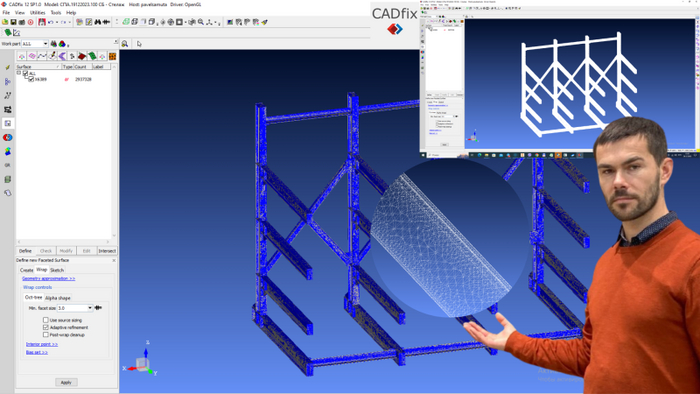This screenshot has width=700, height=394.
Task: Click the Count column header
Action: pos(83,66)
